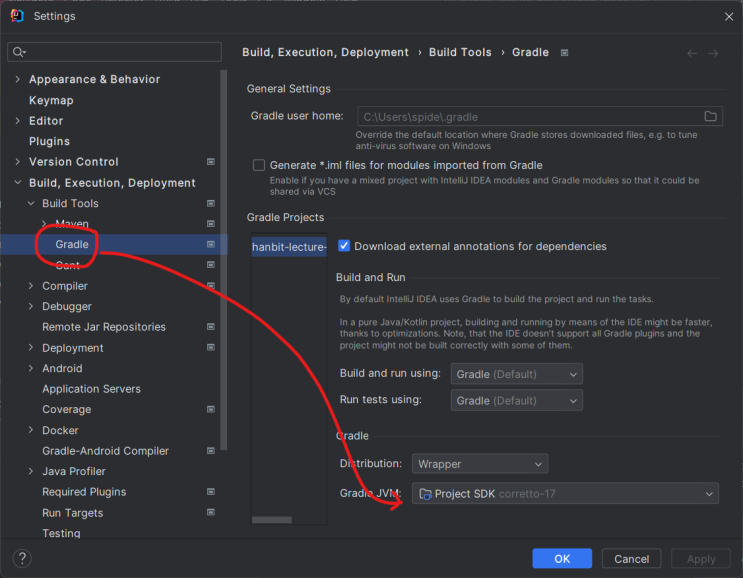Click the forward navigation arrow in settings
Screen dimensions: 743x578
713,53
